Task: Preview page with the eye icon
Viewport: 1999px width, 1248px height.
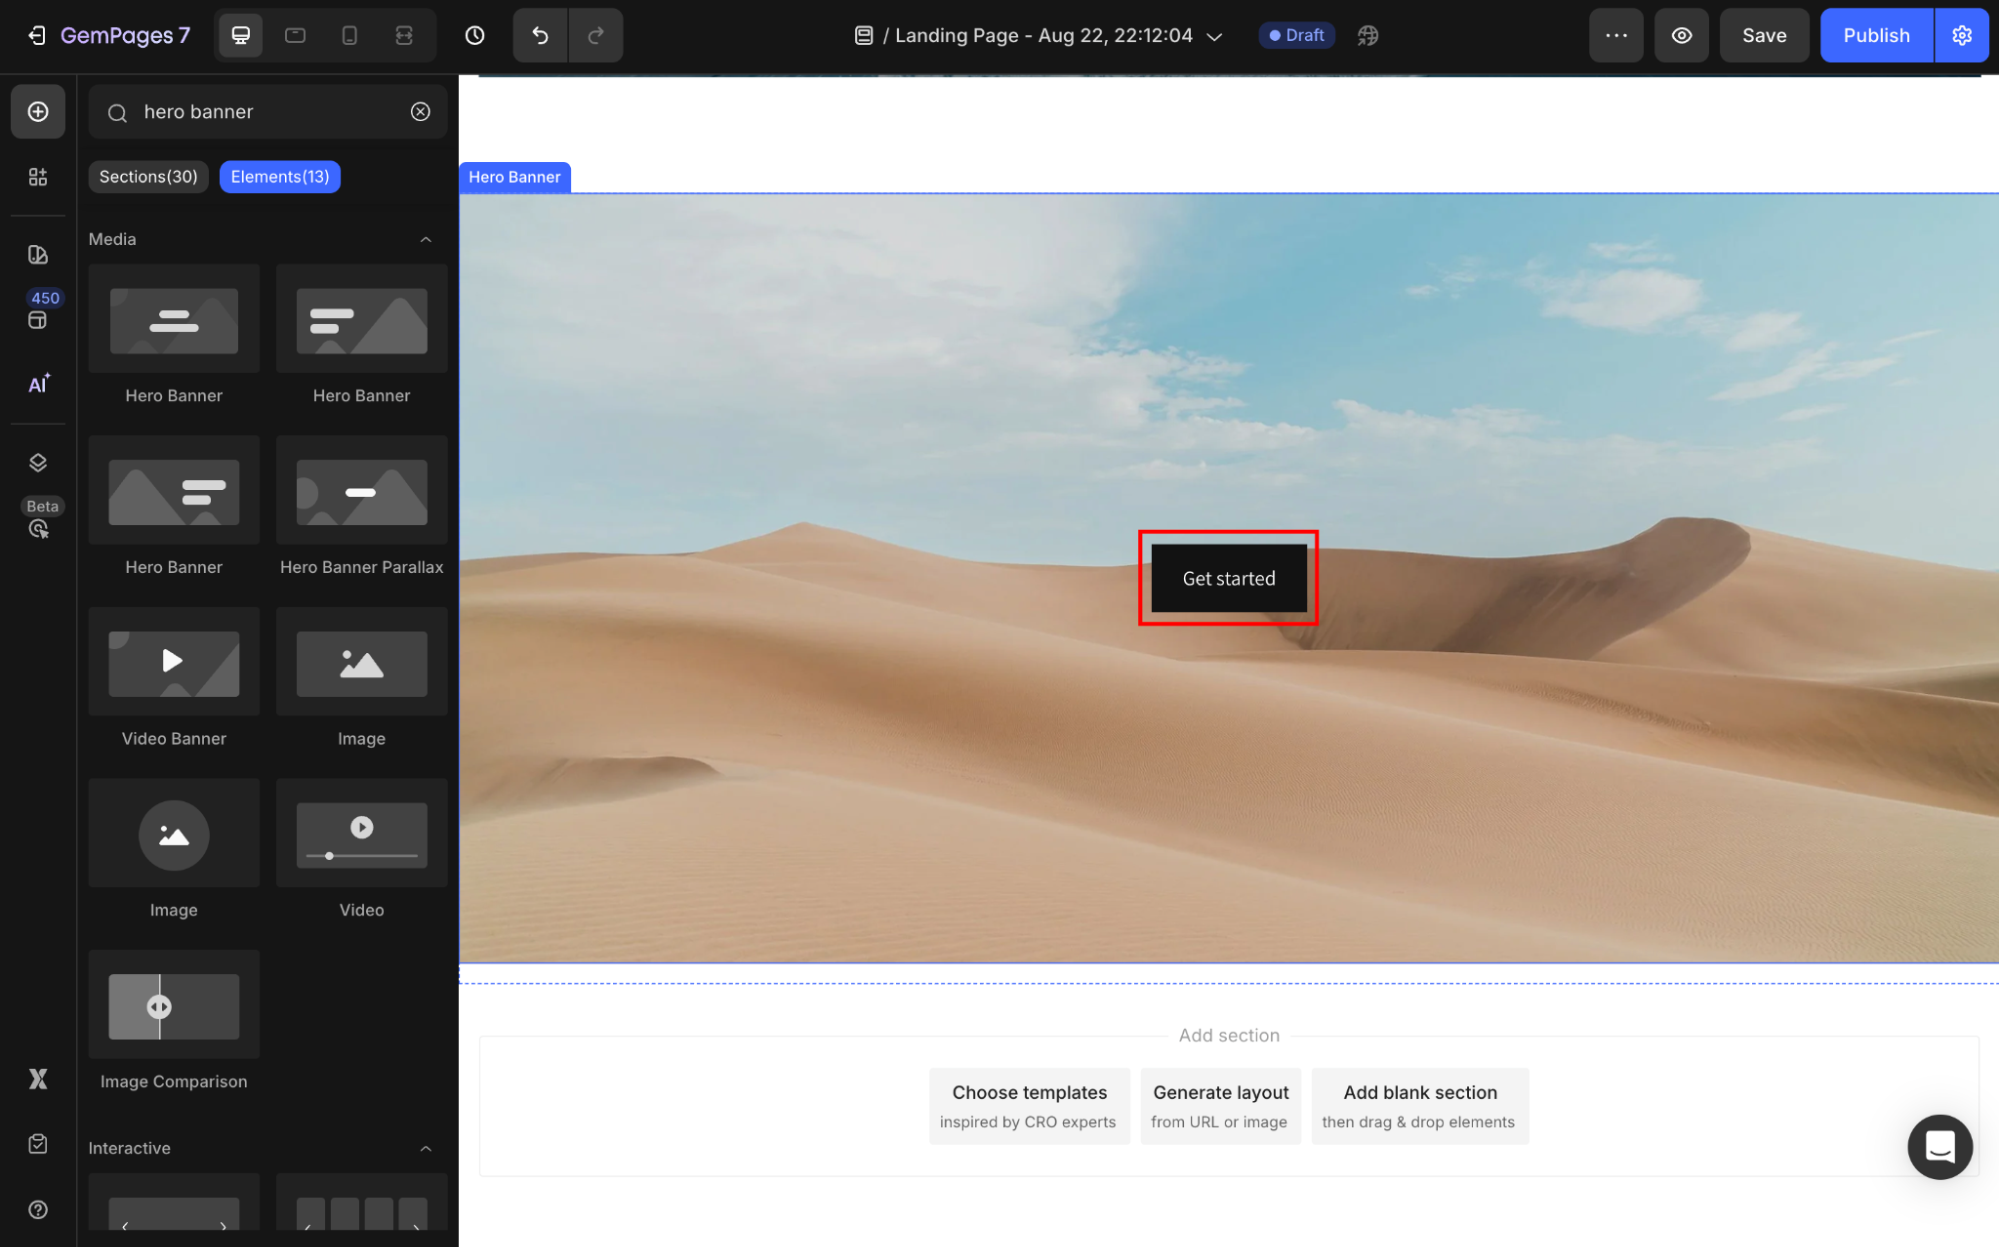Action: pos(1682,36)
